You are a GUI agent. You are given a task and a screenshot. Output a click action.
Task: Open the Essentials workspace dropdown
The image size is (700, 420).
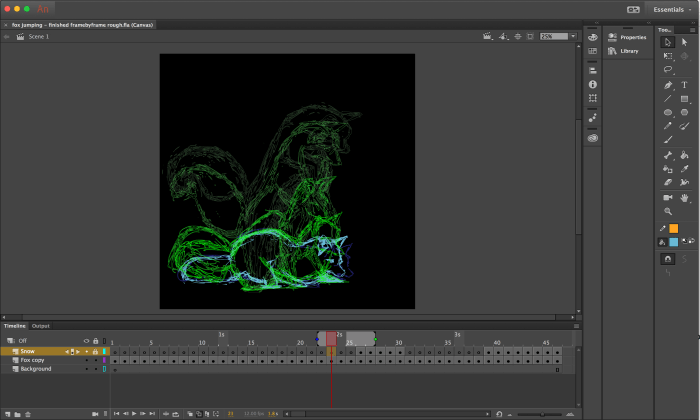point(670,8)
